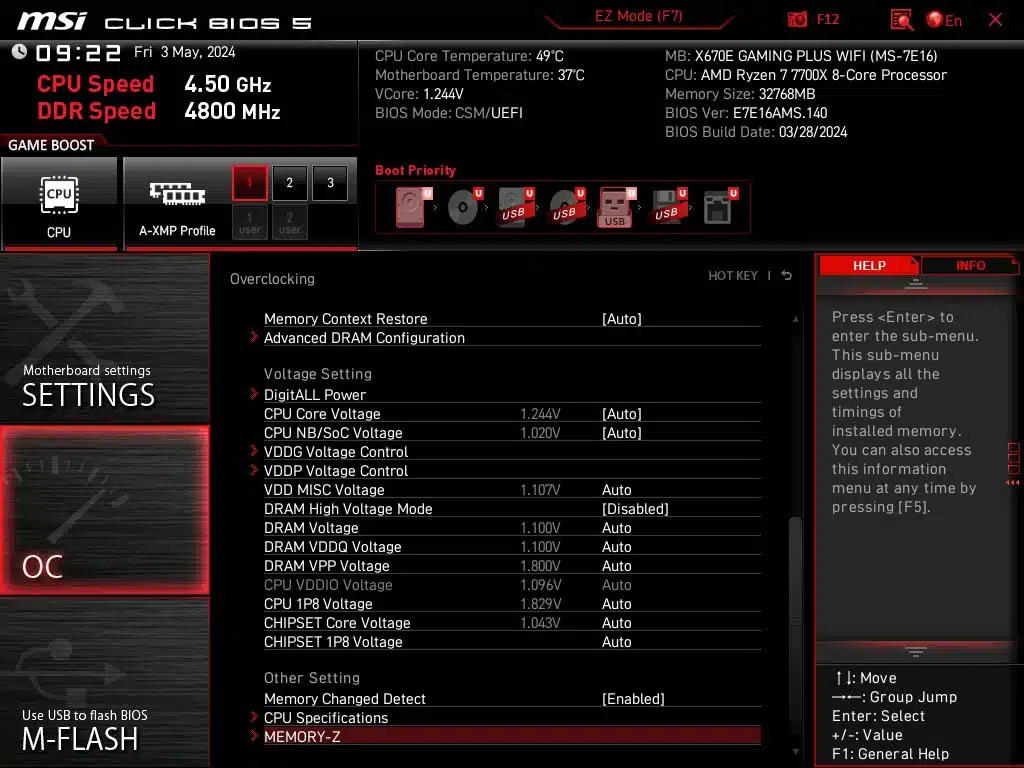Switch to the INFO tab
This screenshot has height=768, width=1024.
tap(969, 265)
